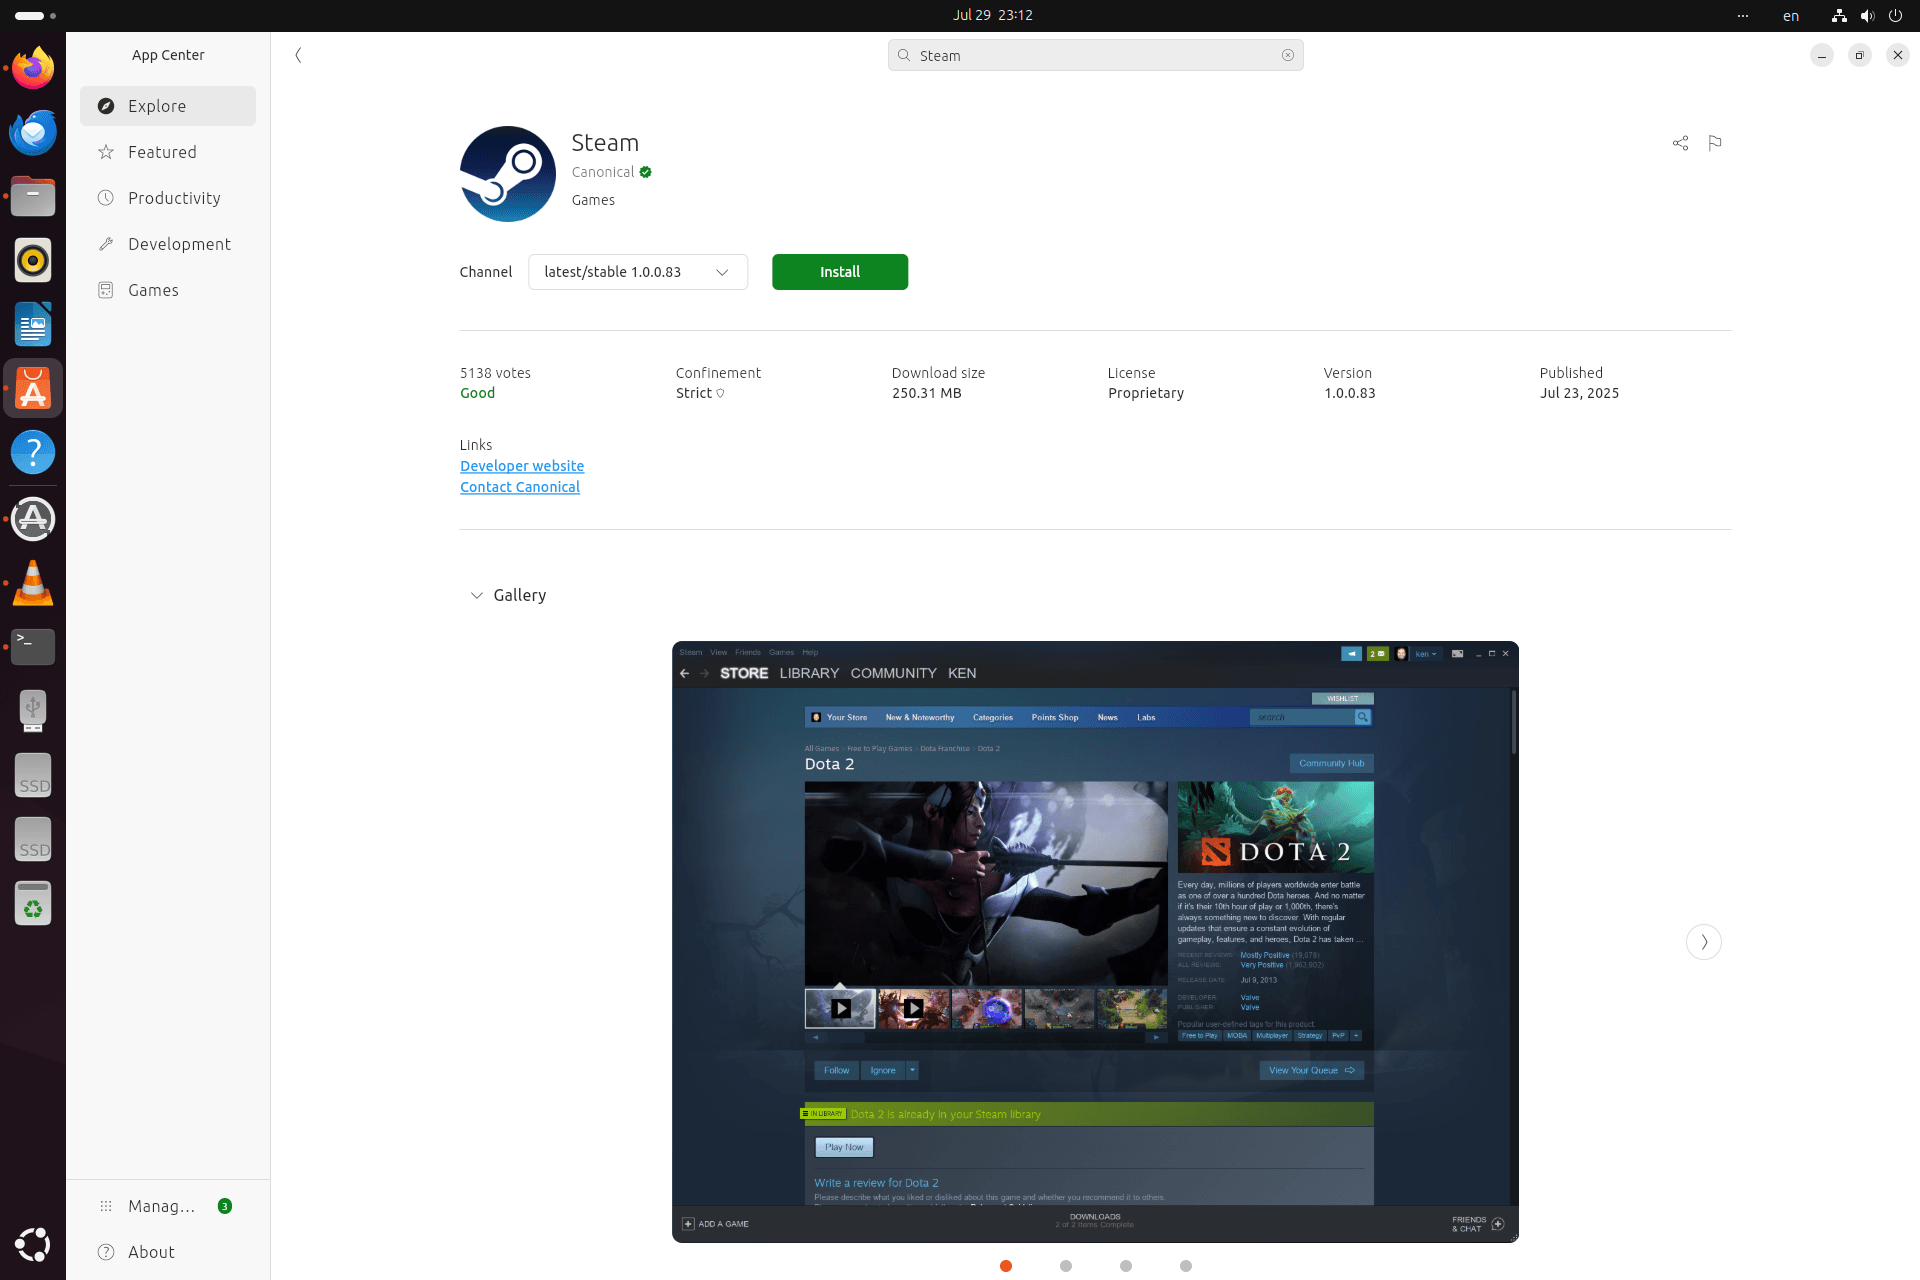This screenshot has width=1920, height=1280.
Task: Launch LibreOffice Writer from dock
Action: point(33,324)
